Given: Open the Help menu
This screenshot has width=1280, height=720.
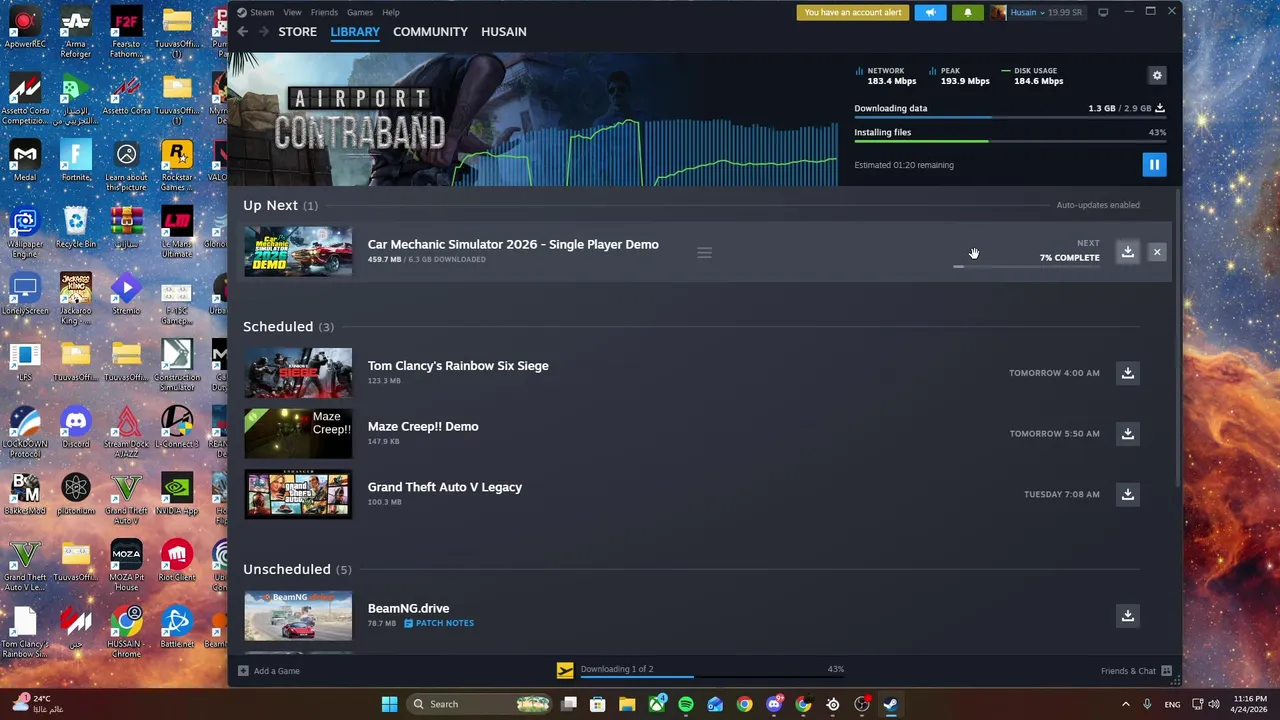Looking at the screenshot, I should coord(391,12).
